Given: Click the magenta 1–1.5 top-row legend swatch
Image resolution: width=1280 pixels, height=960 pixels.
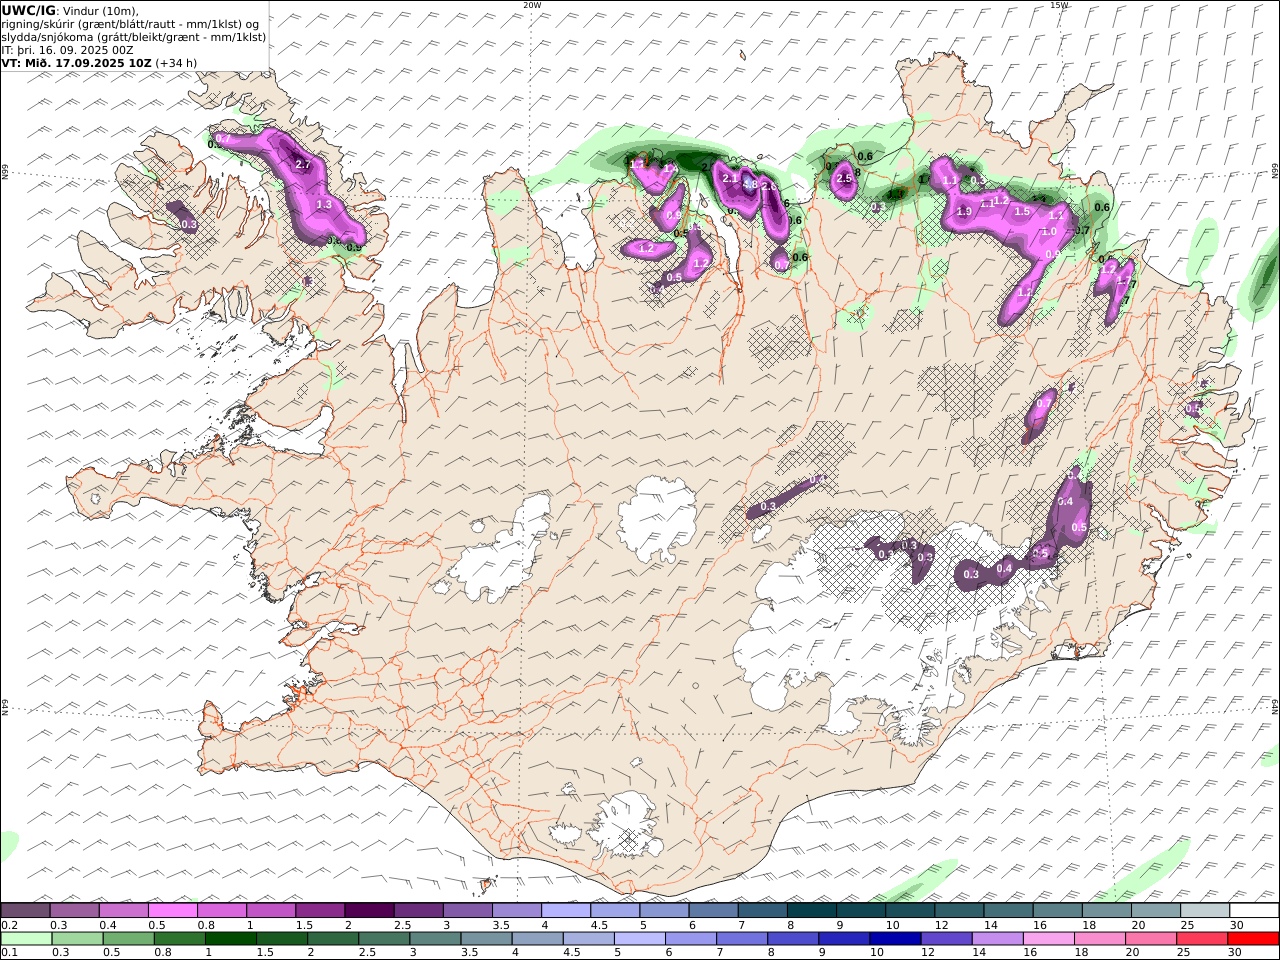Looking at the screenshot, I should coord(271,911).
